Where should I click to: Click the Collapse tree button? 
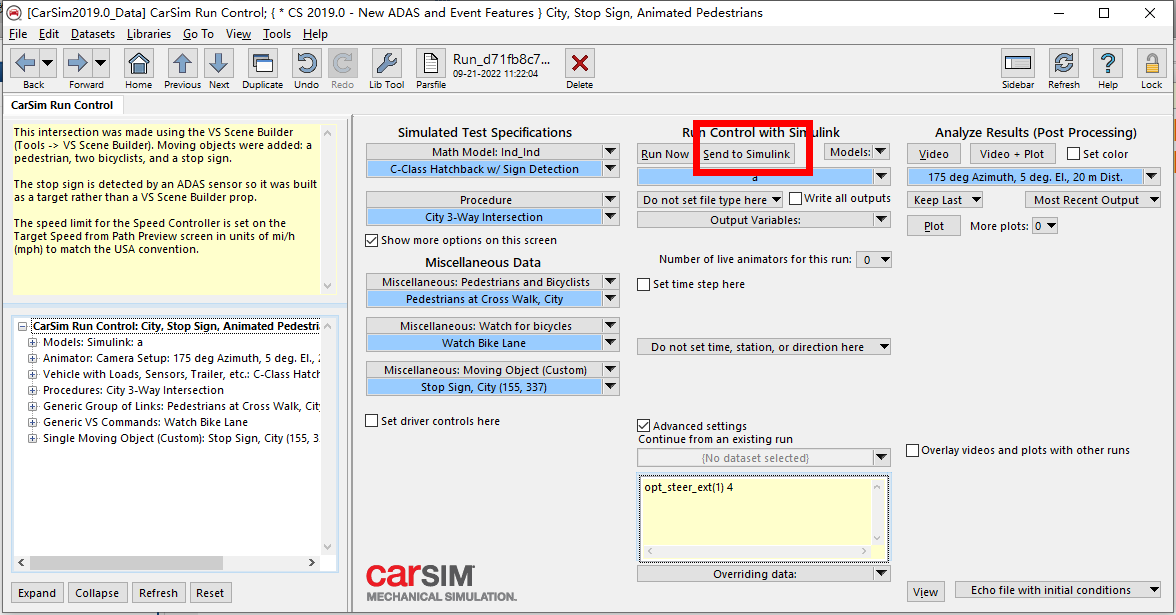click(x=97, y=592)
